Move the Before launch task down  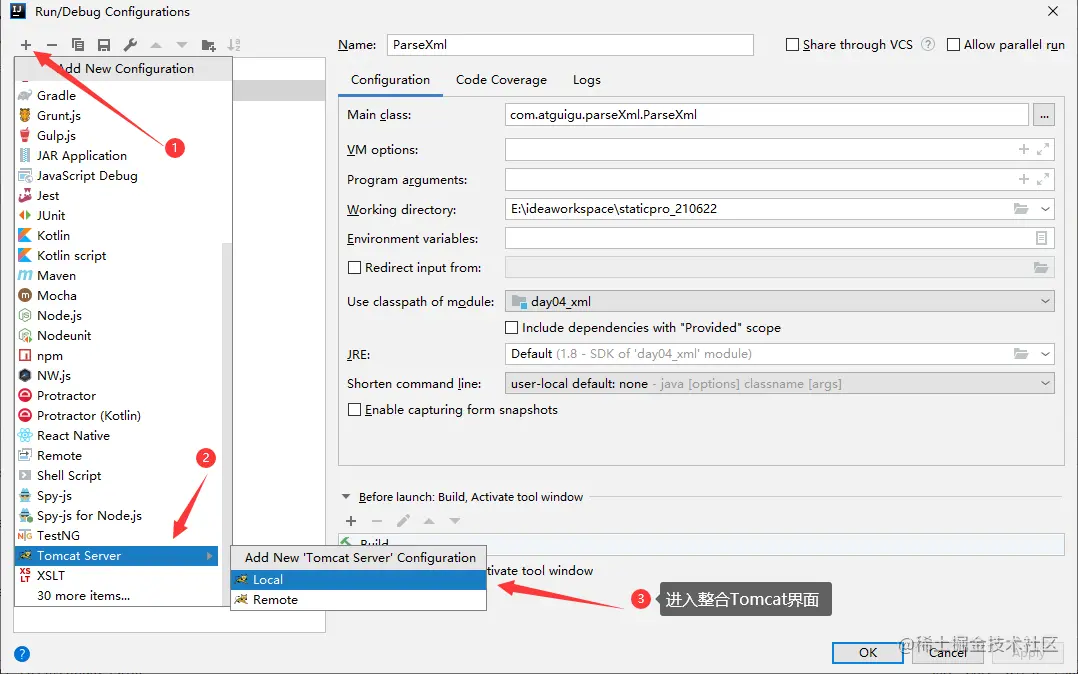click(454, 521)
